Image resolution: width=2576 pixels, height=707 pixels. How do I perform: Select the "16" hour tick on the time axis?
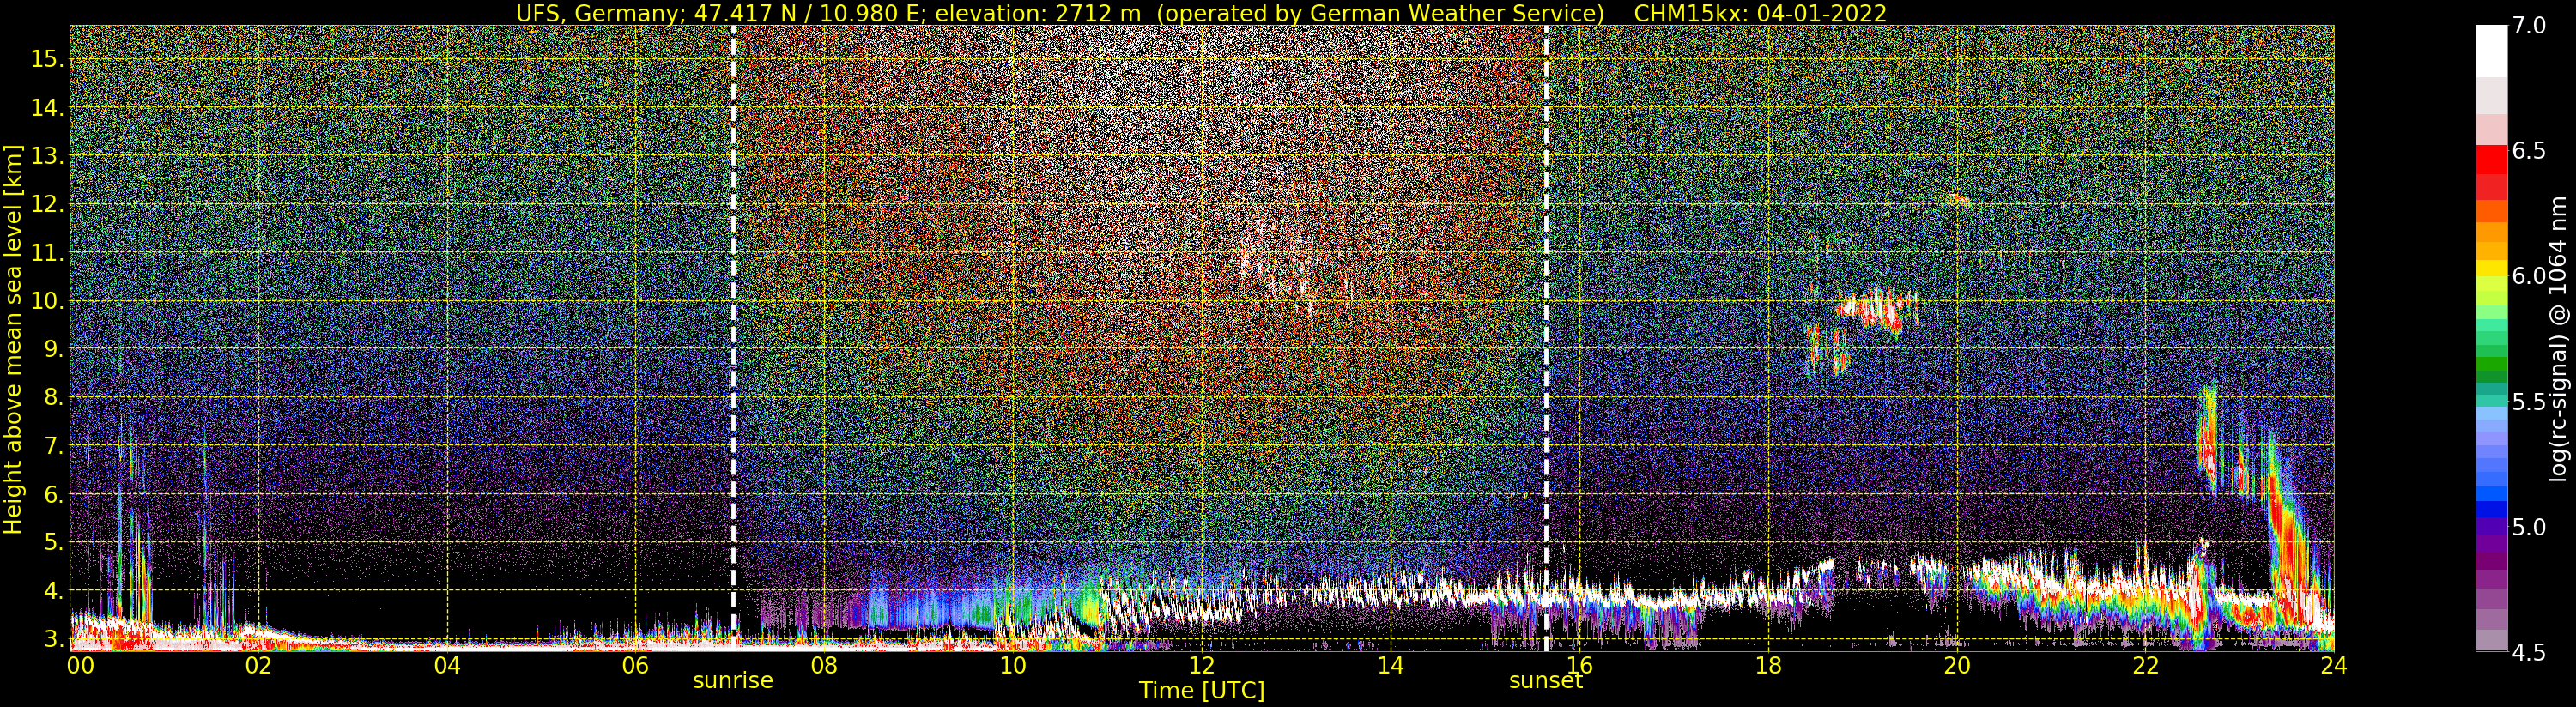pyautogui.click(x=1579, y=665)
